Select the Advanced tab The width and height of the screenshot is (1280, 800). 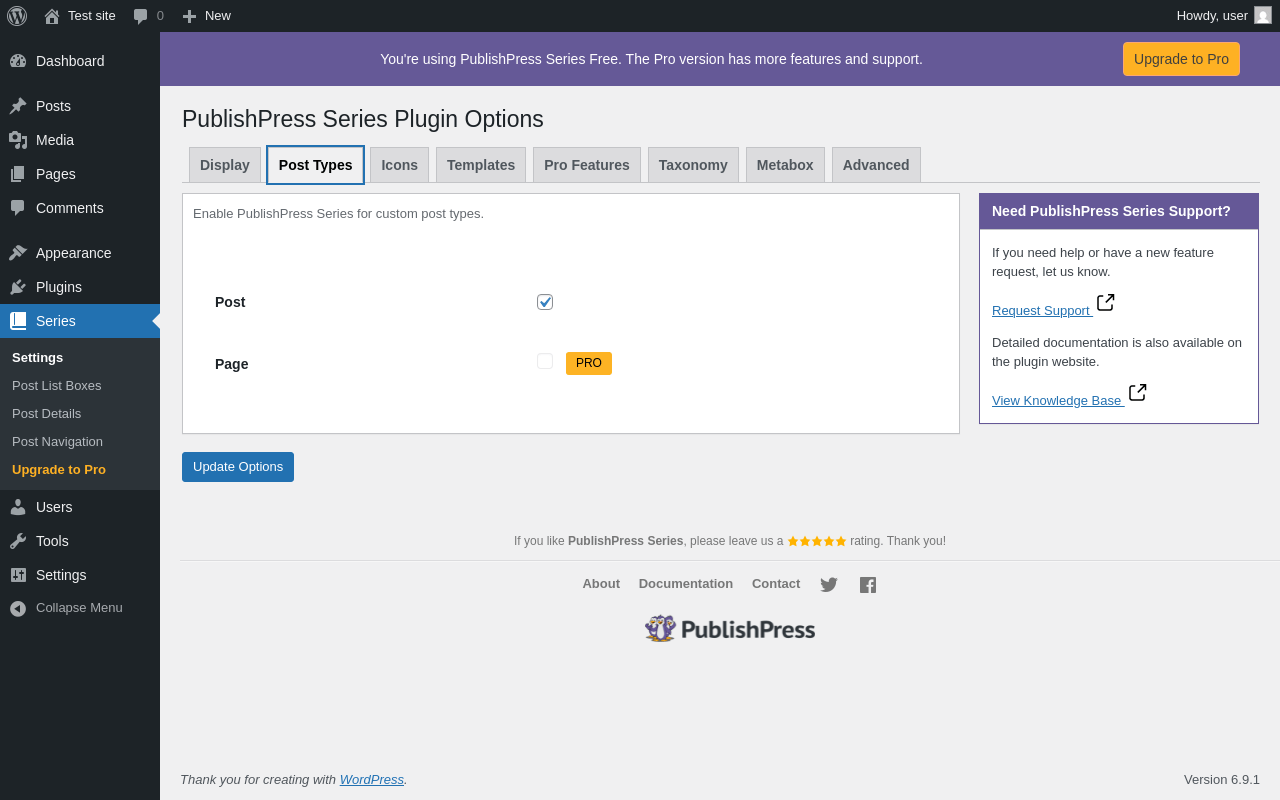[x=876, y=165]
